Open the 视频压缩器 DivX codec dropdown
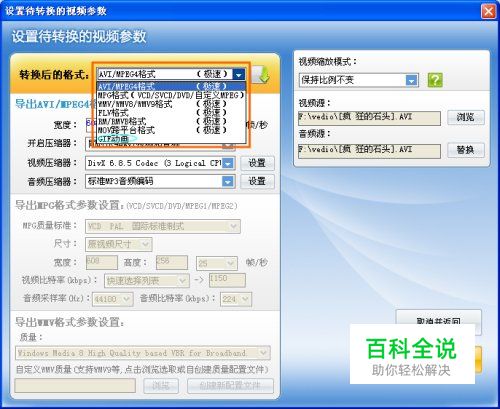500x409 pixels. tap(160, 163)
